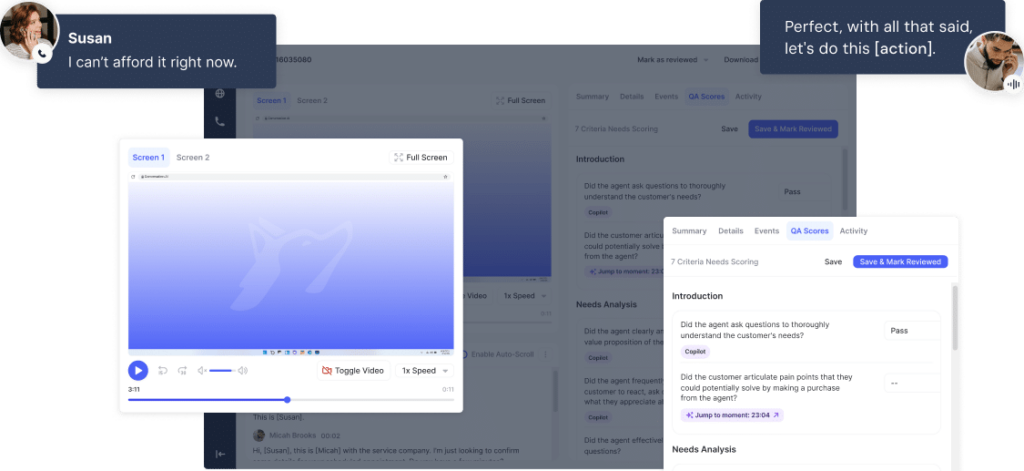Click the '7 Criteria Needs Scoring' text in front card
Image resolution: width=1024 pixels, height=471 pixels.
pos(714,261)
